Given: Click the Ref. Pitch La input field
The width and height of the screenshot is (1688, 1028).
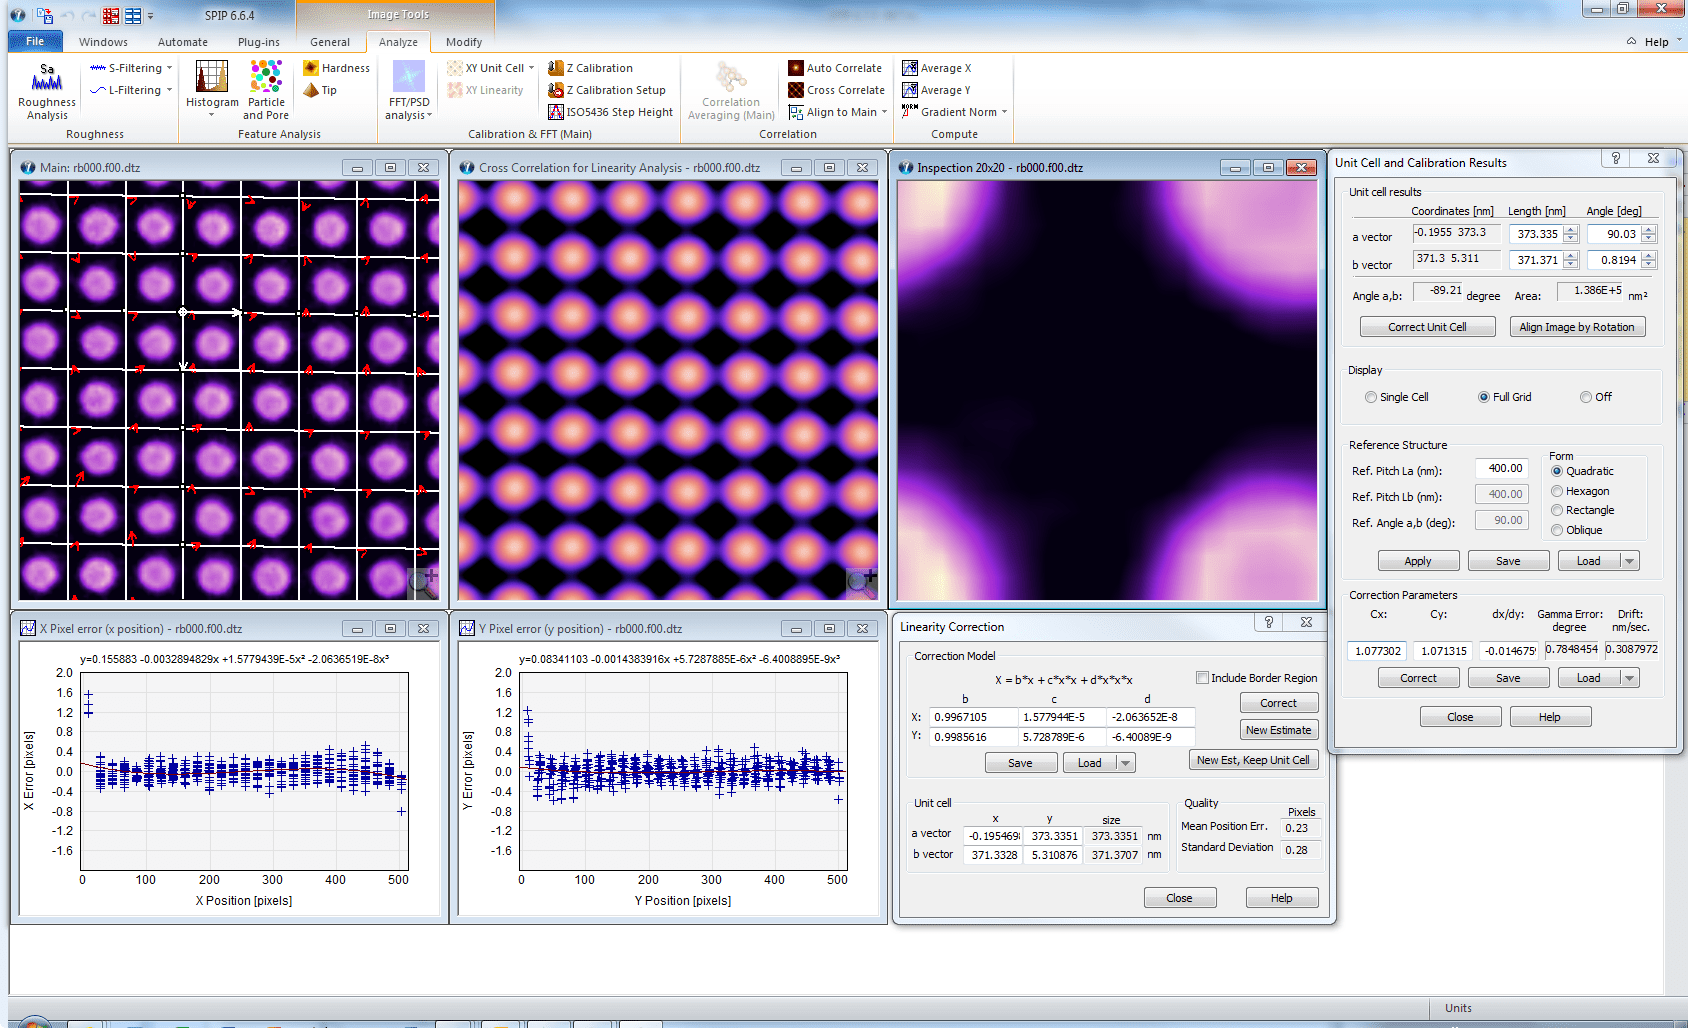Looking at the screenshot, I should tap(1501, 467).
